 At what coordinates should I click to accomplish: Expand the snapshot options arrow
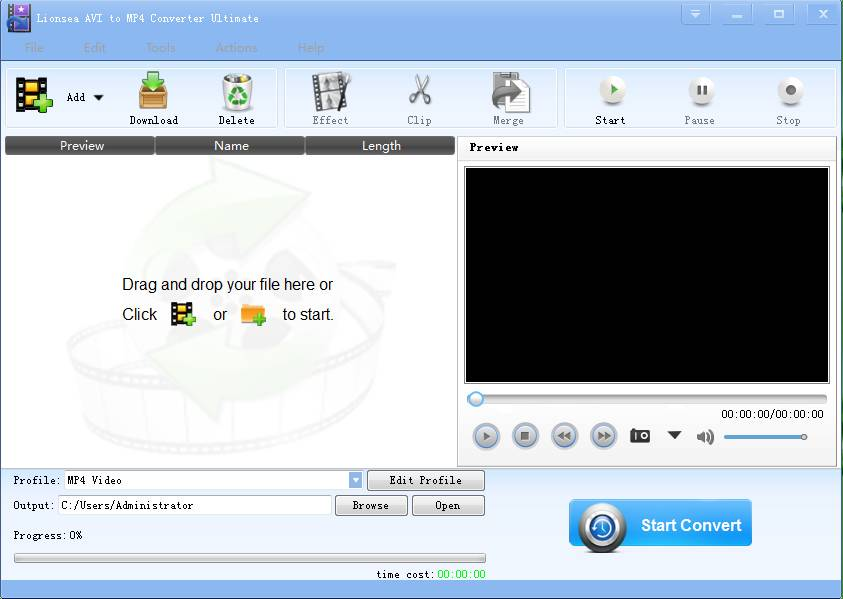pyautogui.click(x=675, y=434)
